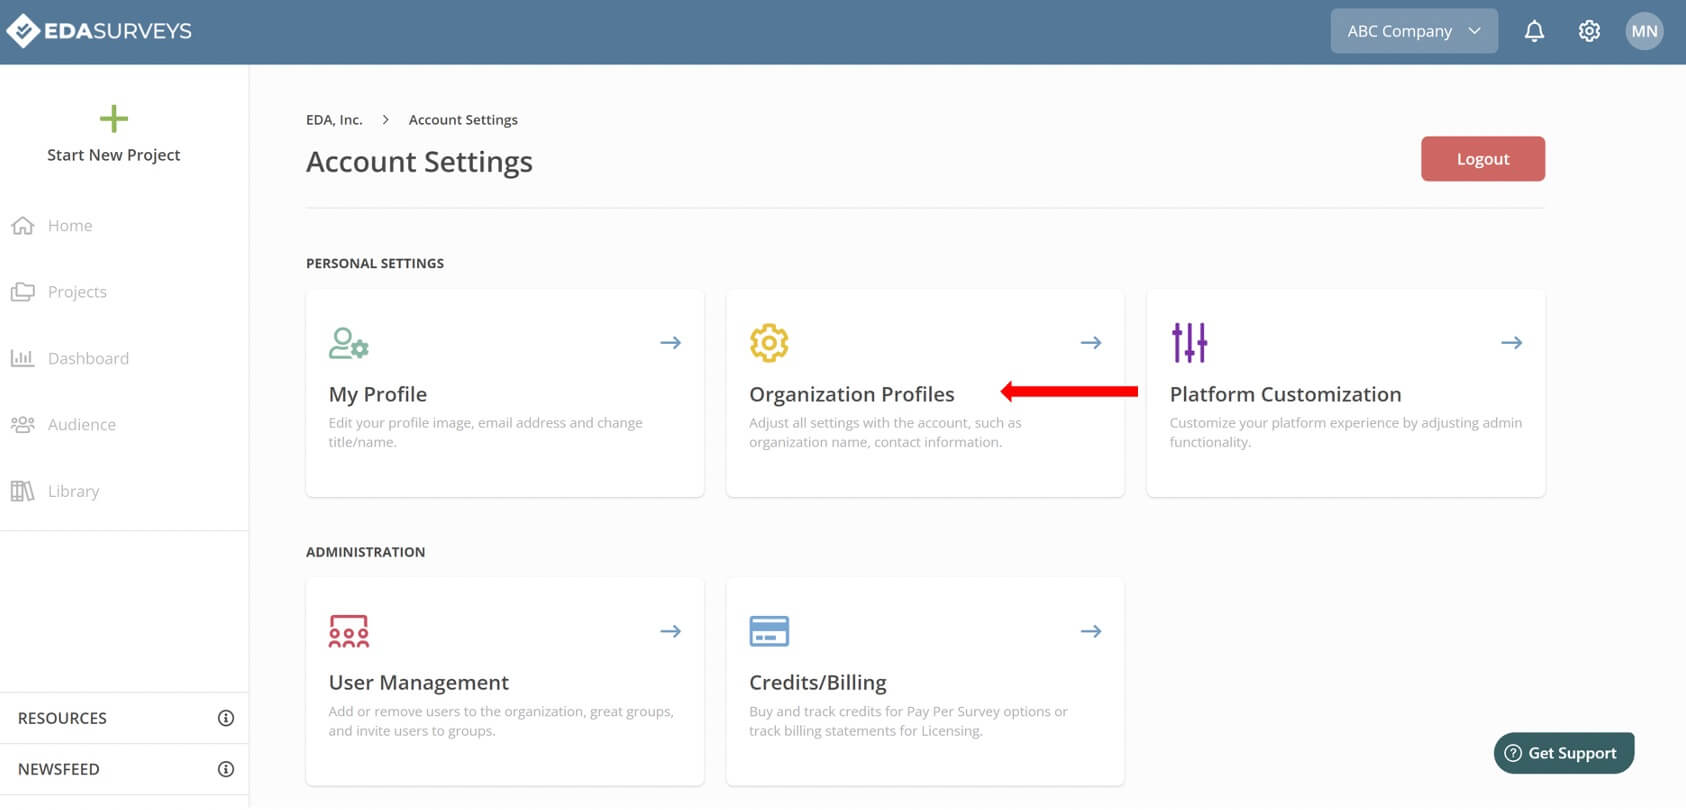Click the Platform Customization sliders icon
The height and width of the screenshot is (810, 1686).
point(1190,343)
